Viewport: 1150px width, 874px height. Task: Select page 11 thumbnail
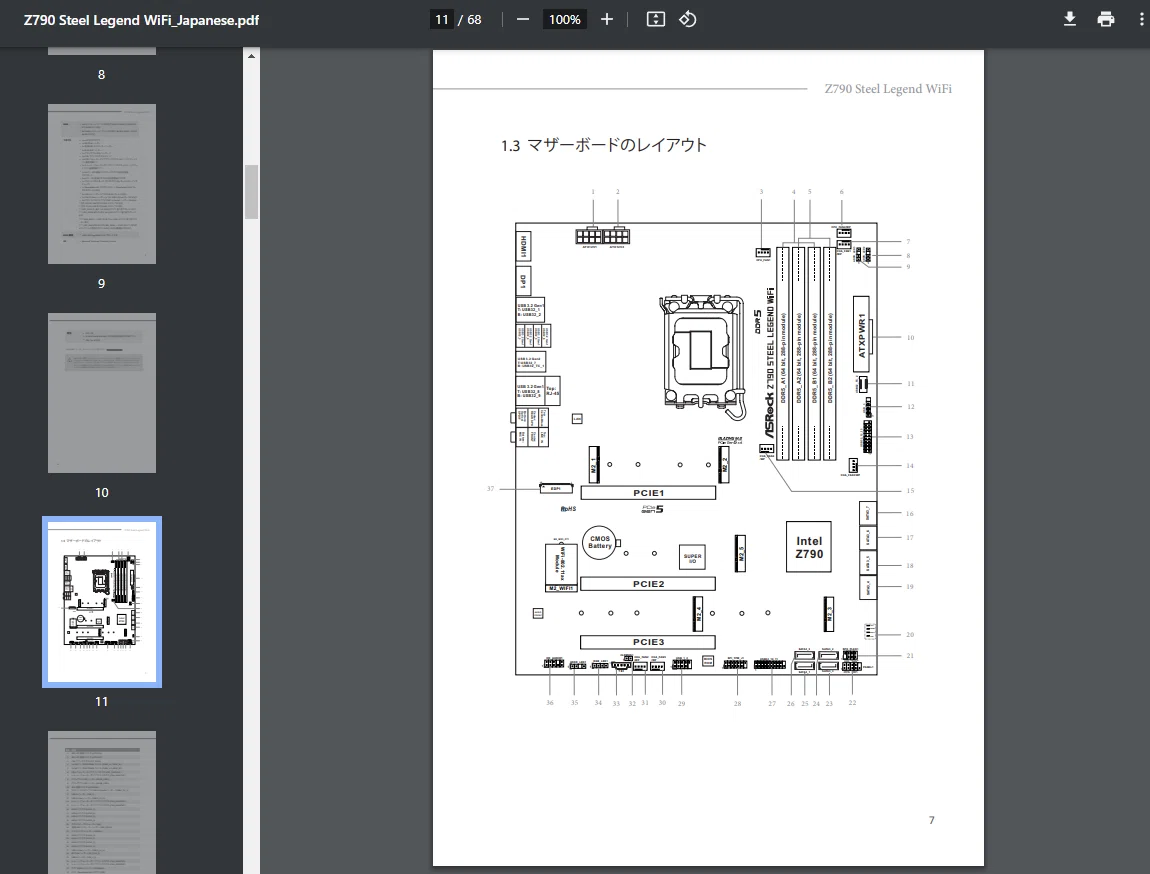[x=102, y=602]
